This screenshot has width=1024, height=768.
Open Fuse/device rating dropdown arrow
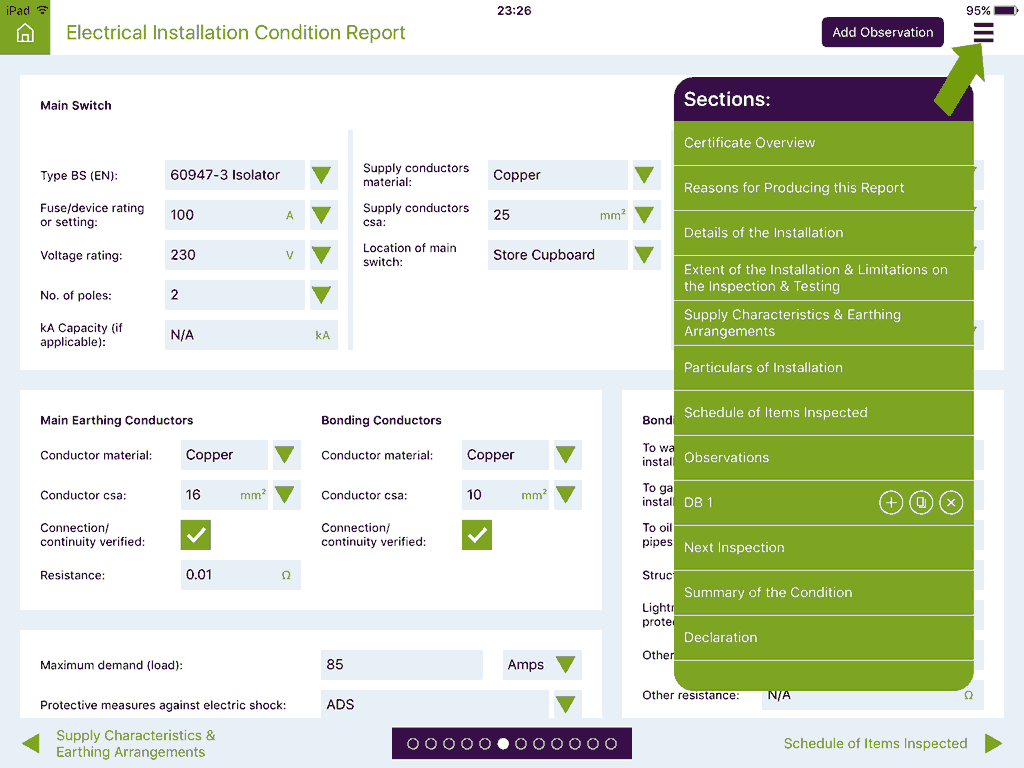click(321, 215)
